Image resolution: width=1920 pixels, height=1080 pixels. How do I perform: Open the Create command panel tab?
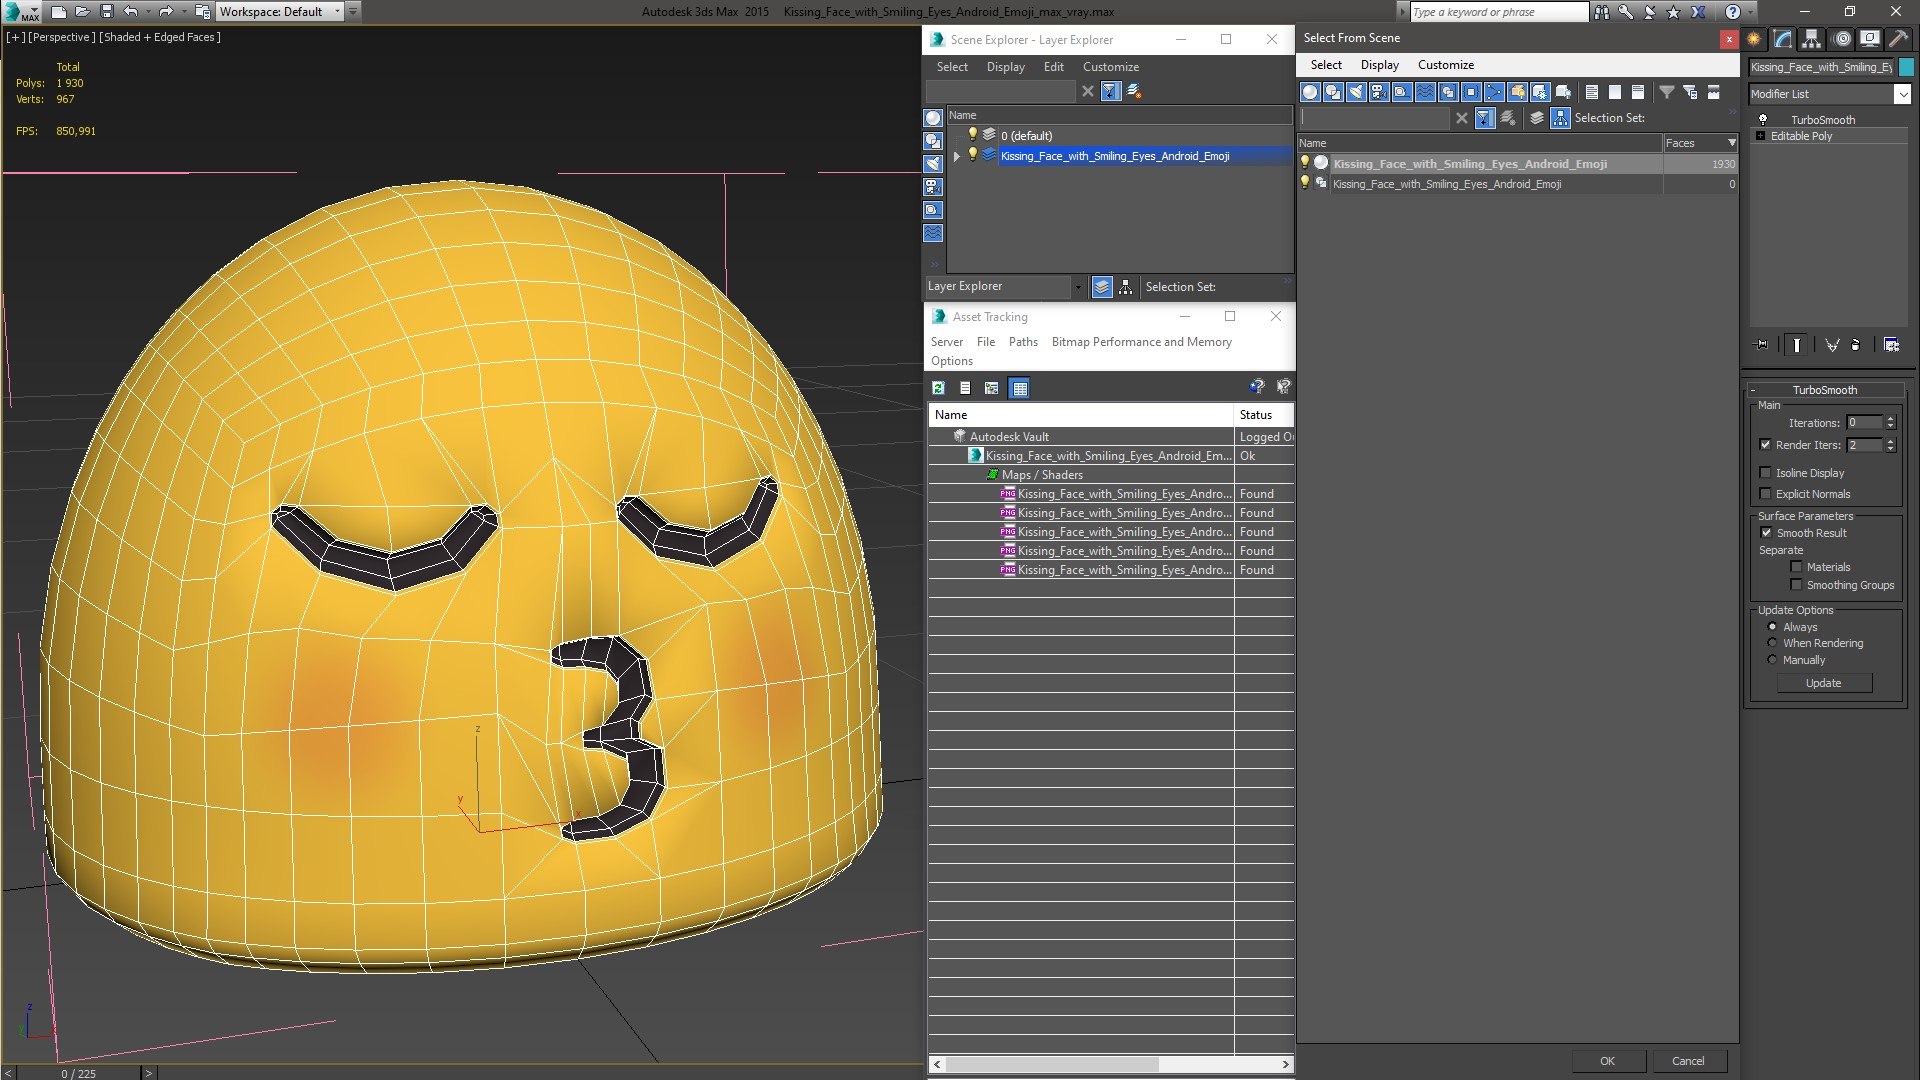(x=1754, y=39)
